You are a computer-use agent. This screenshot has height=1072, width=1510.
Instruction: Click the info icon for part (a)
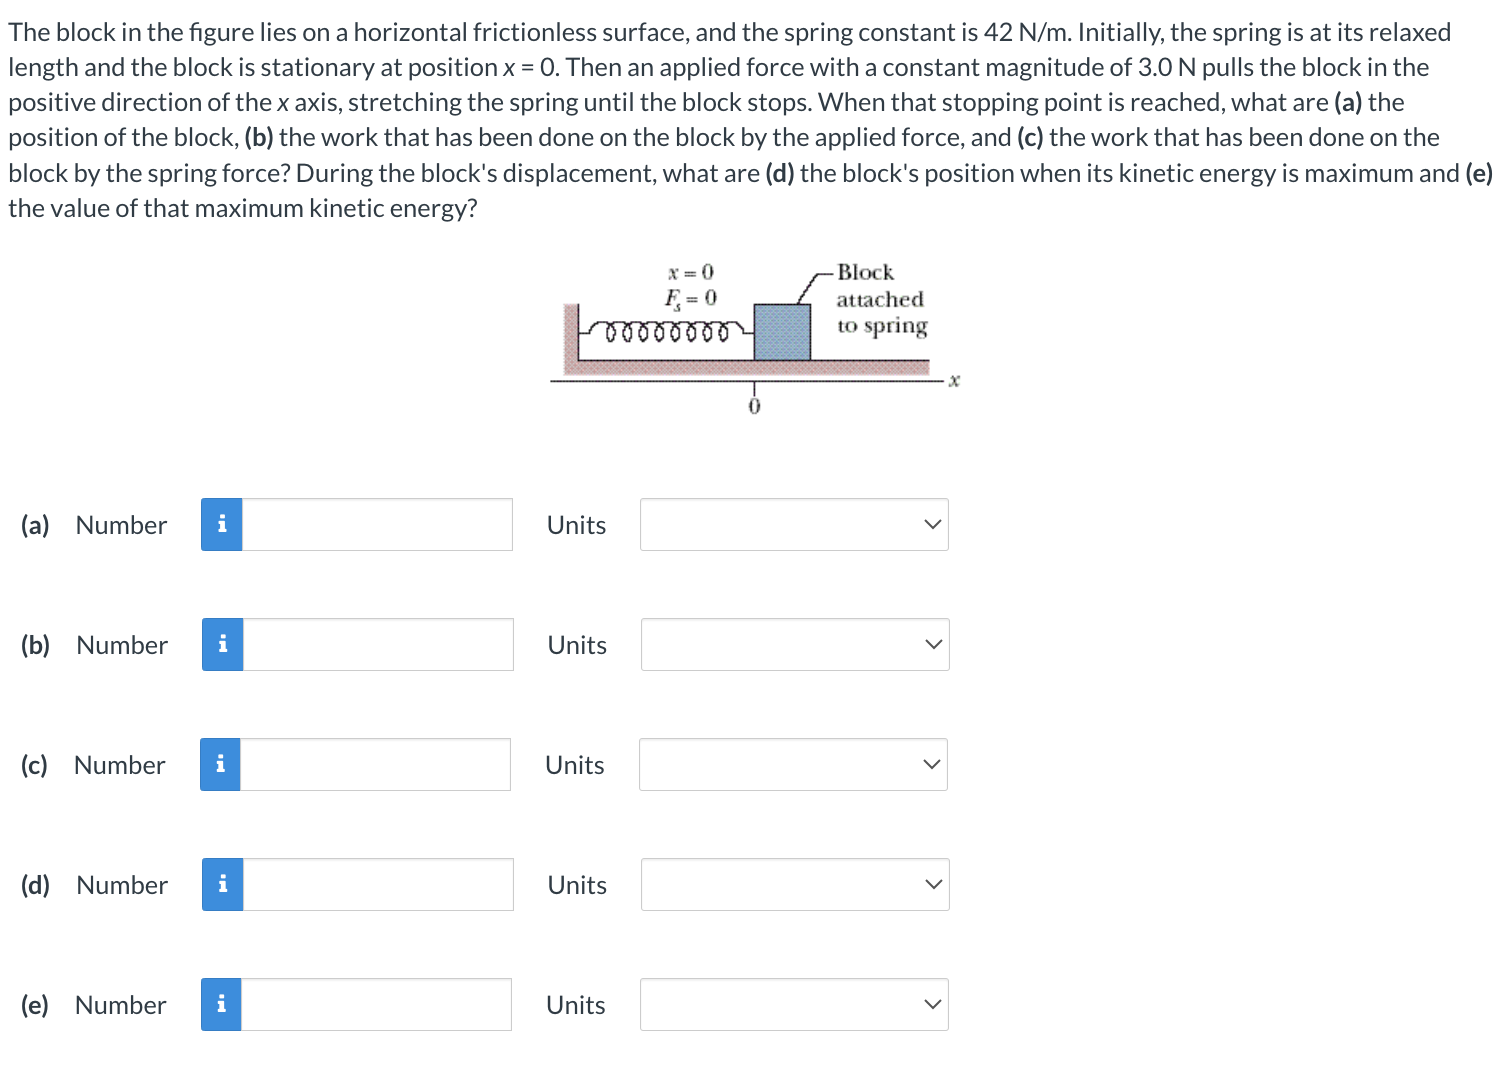point(222,524)
